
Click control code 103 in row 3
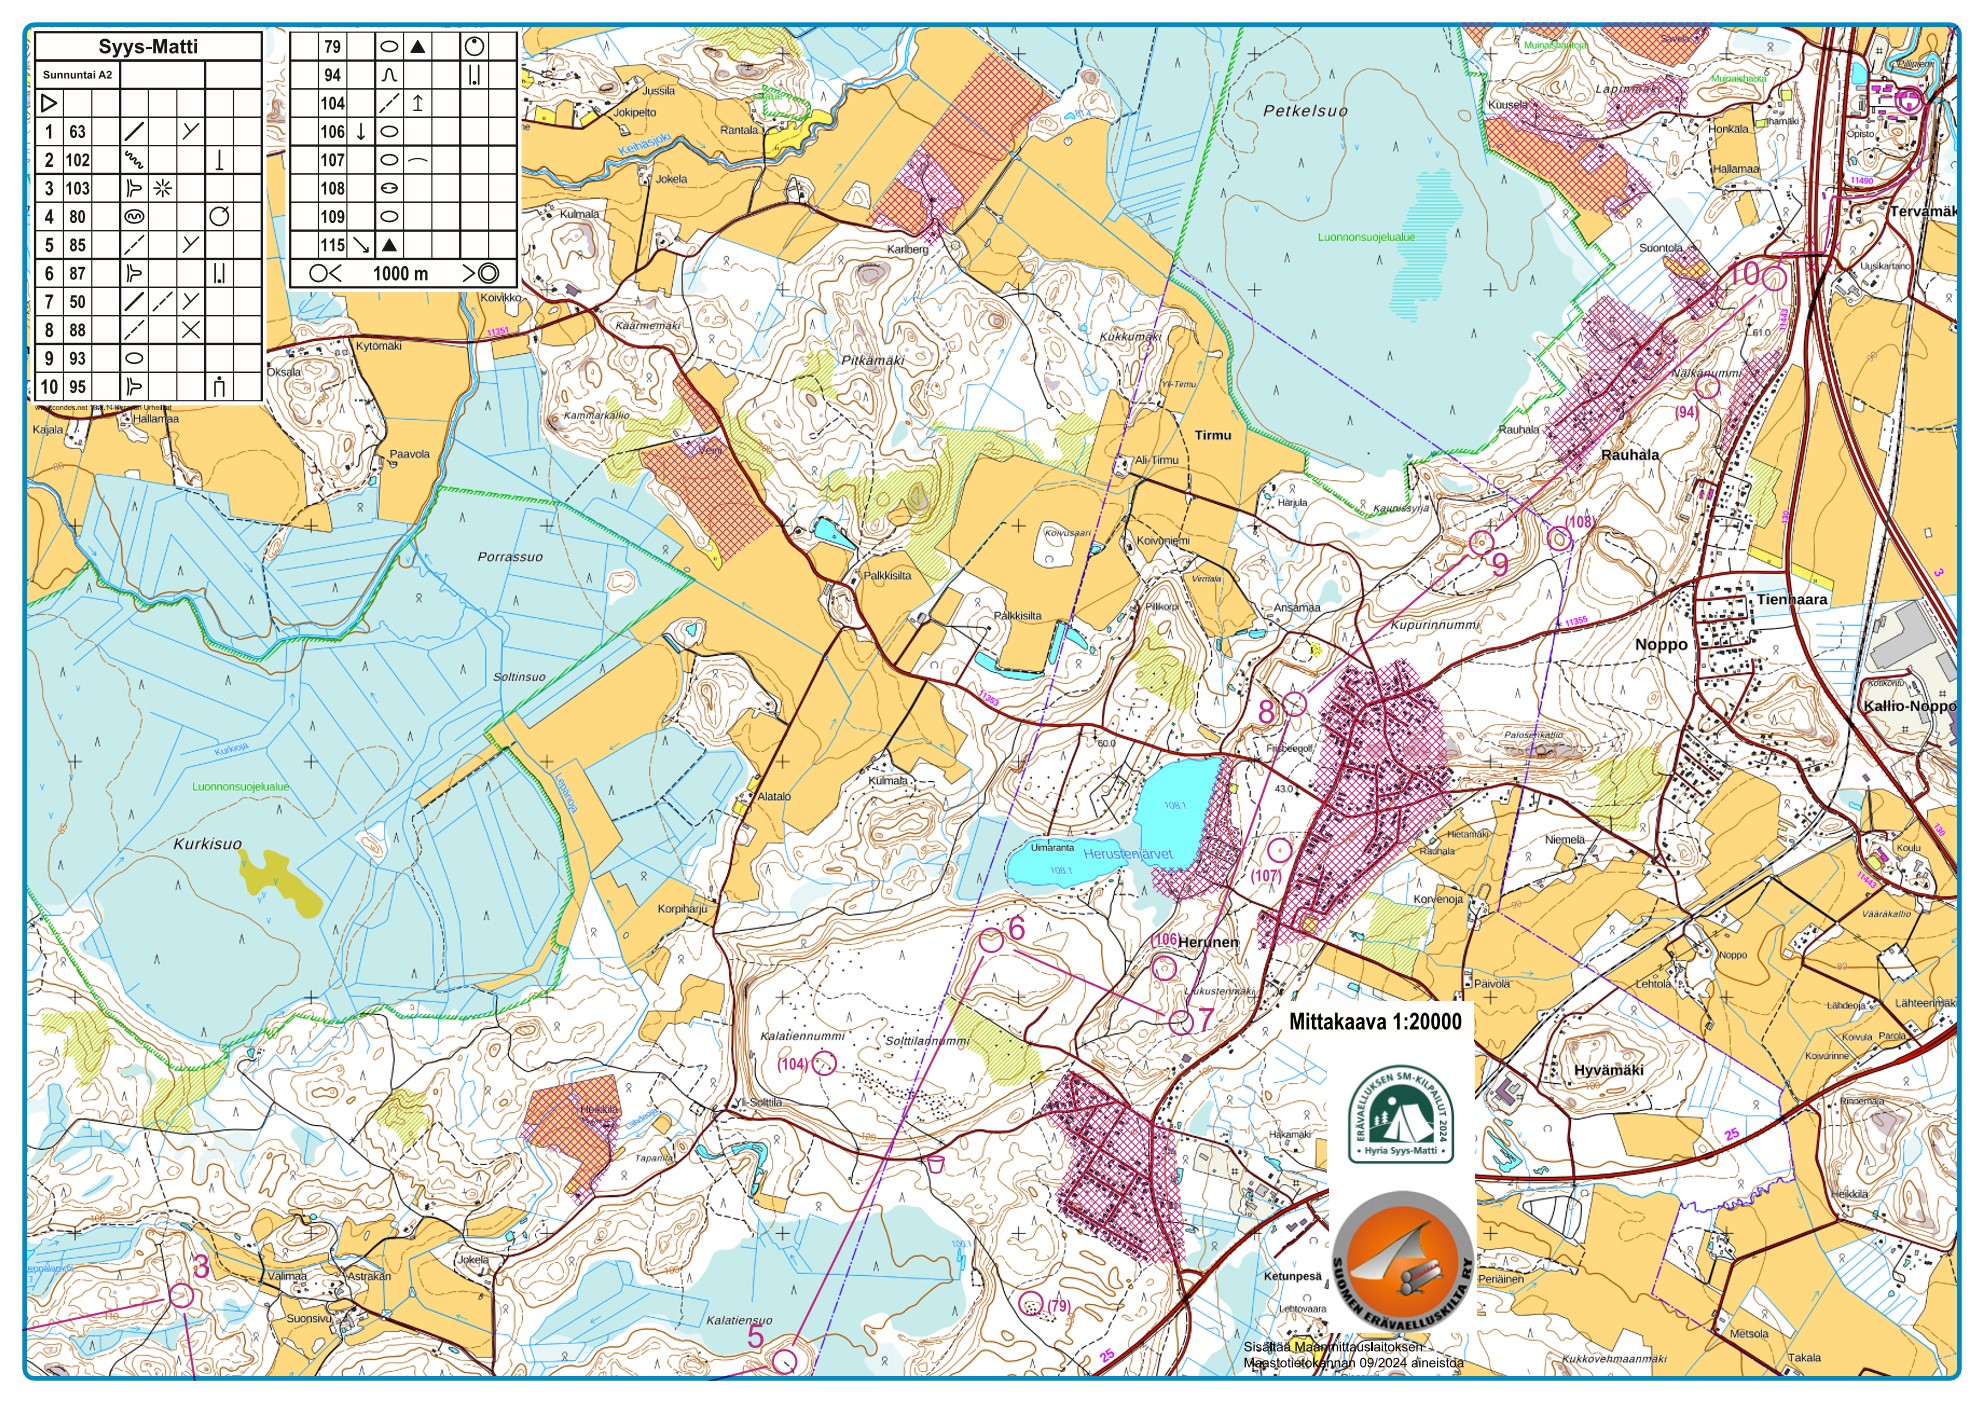[77, 188]
